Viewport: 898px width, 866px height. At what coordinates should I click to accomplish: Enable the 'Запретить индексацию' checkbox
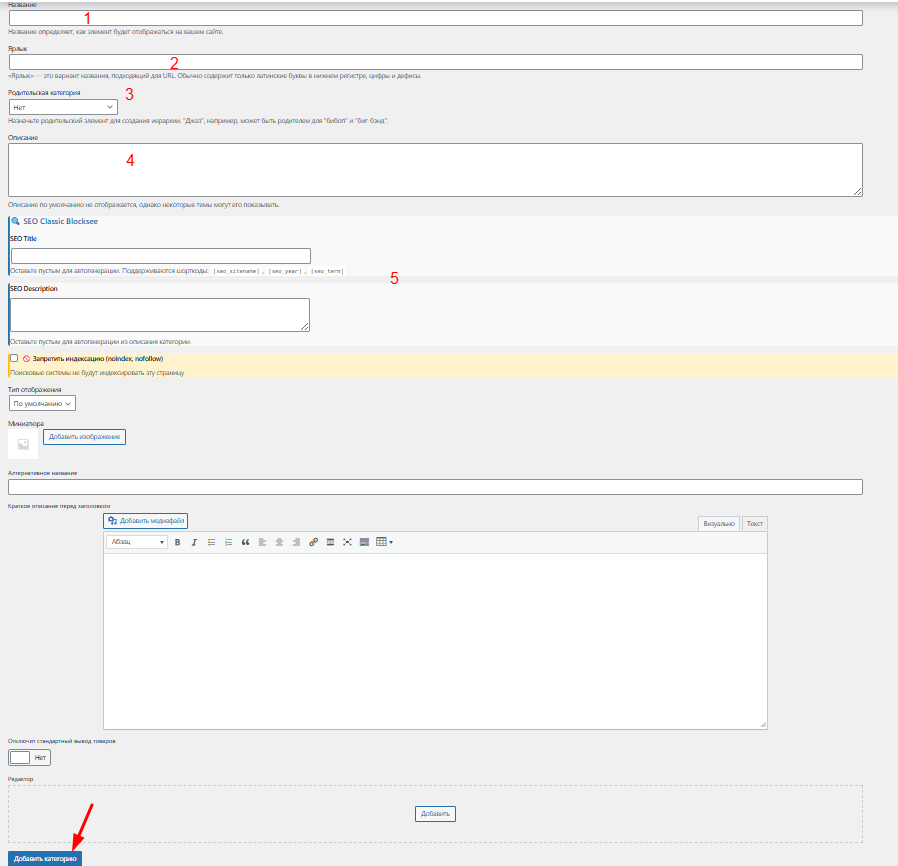tap(14, 358)
